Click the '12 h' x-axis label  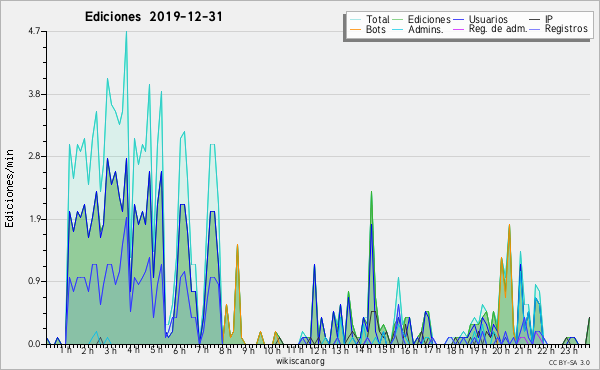click(318, 350)
